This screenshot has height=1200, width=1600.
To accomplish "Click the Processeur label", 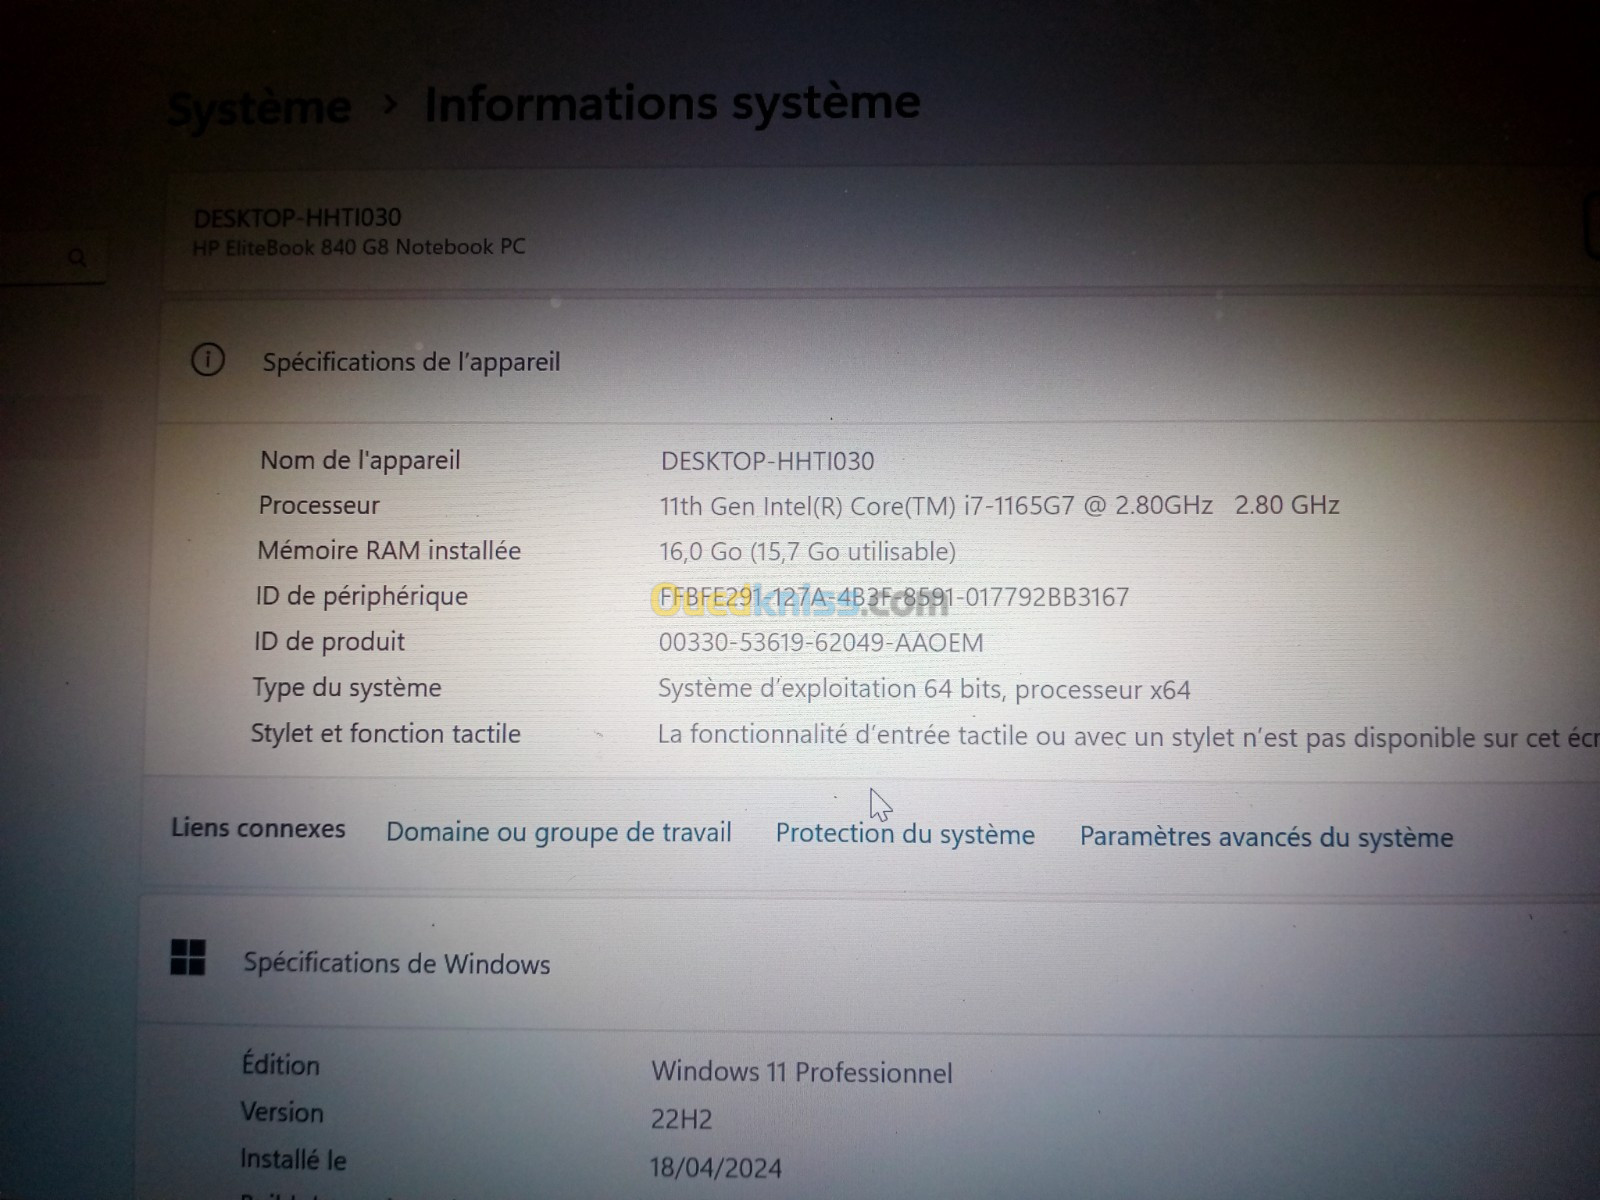I will [x=319, y=505].
